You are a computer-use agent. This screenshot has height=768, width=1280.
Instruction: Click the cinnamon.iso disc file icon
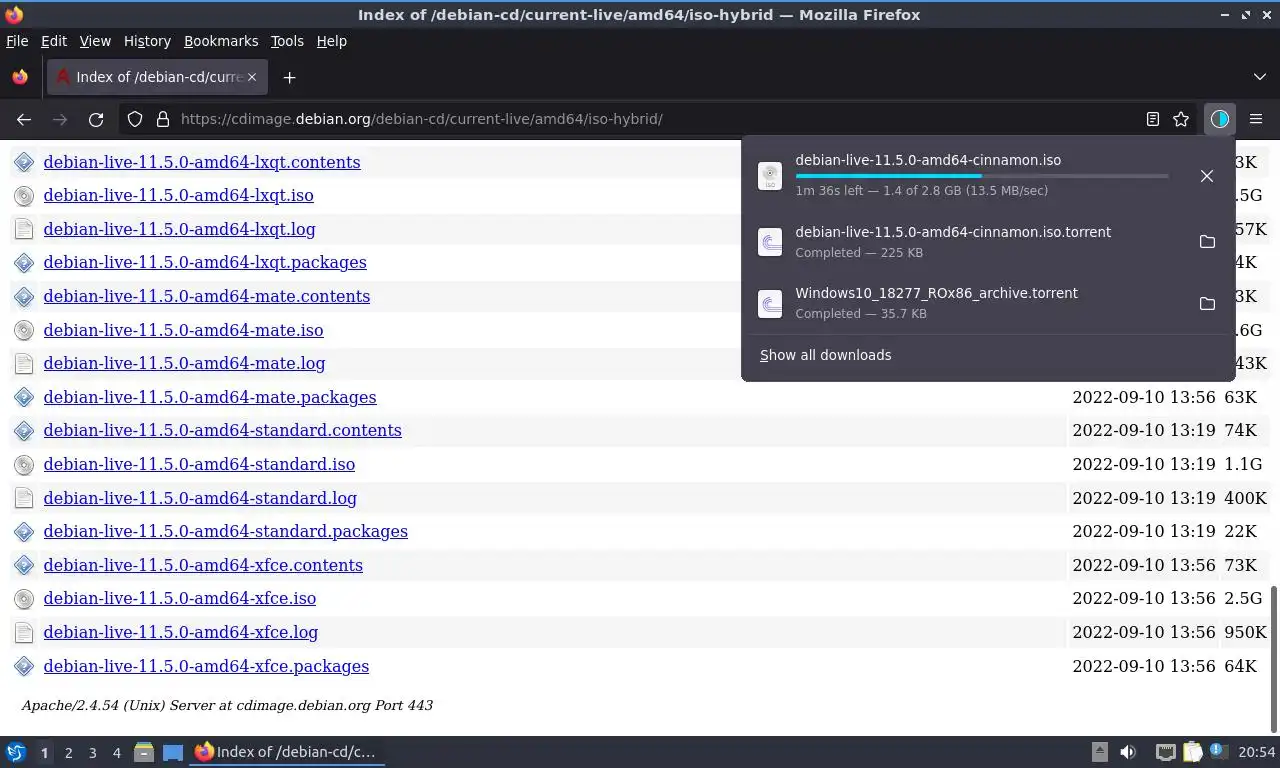[x=770, y=176]
